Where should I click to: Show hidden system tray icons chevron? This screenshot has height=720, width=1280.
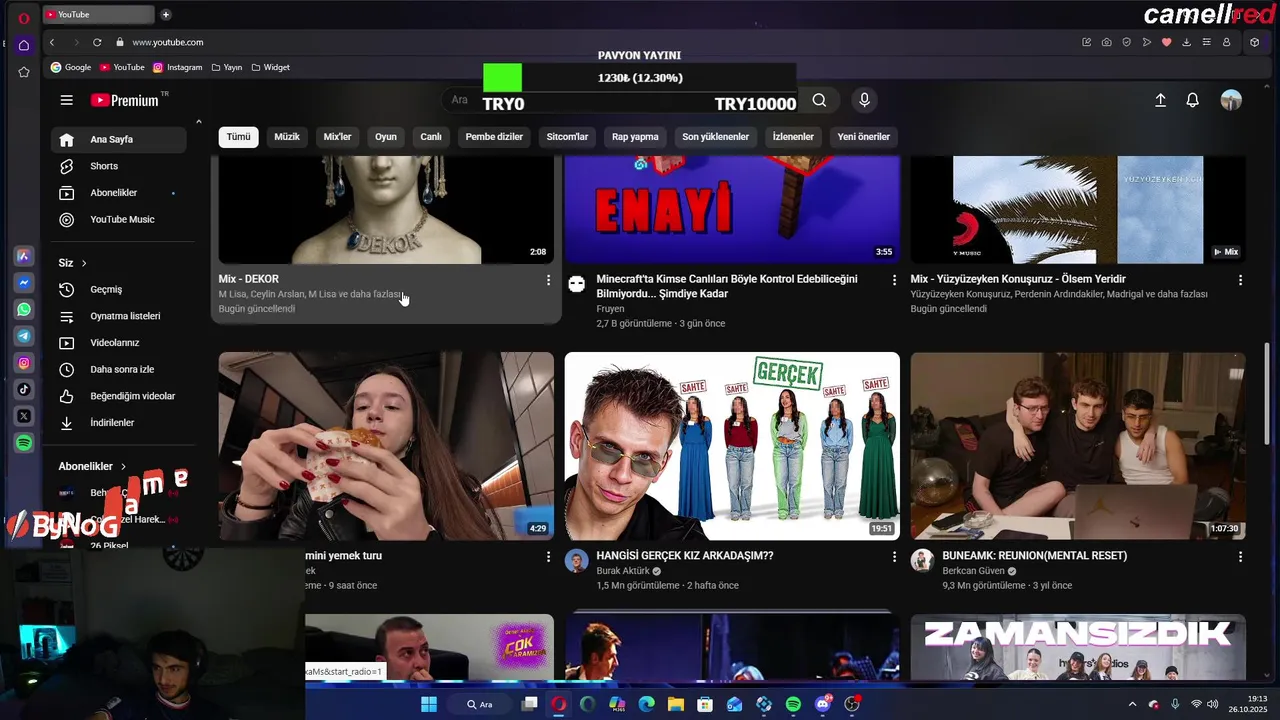pyautogui.click(x=1132, y=704)
